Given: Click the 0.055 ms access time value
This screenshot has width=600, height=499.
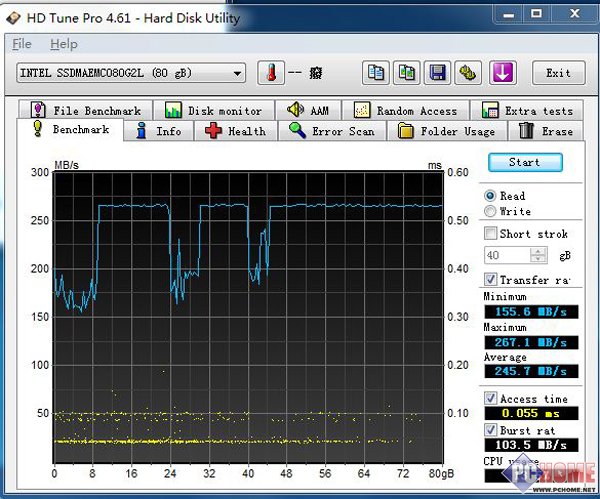Looking at the screenshot, I should 531,413.
